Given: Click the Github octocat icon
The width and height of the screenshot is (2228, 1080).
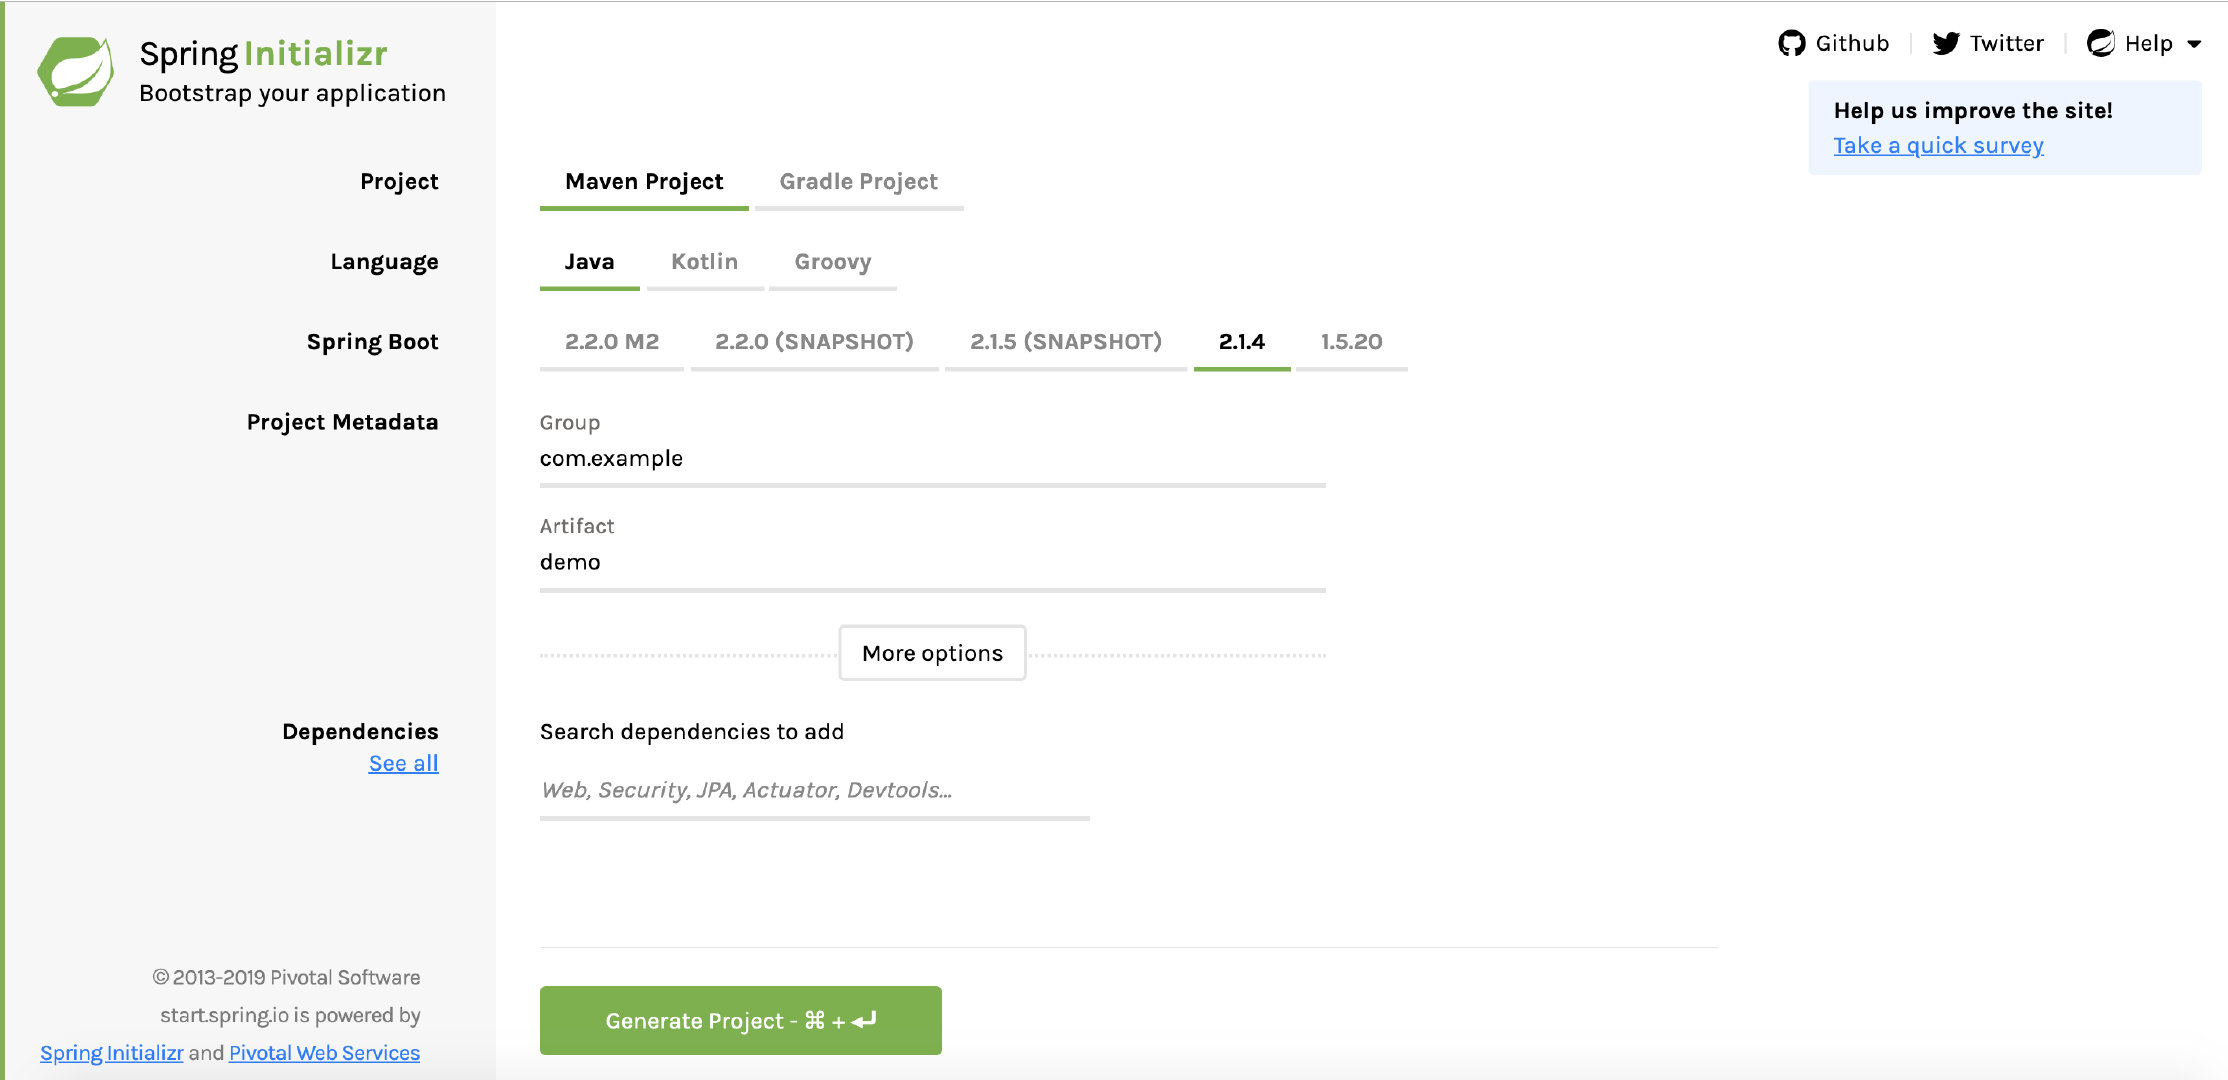Looking at the screenshot, I should 1791,43.
